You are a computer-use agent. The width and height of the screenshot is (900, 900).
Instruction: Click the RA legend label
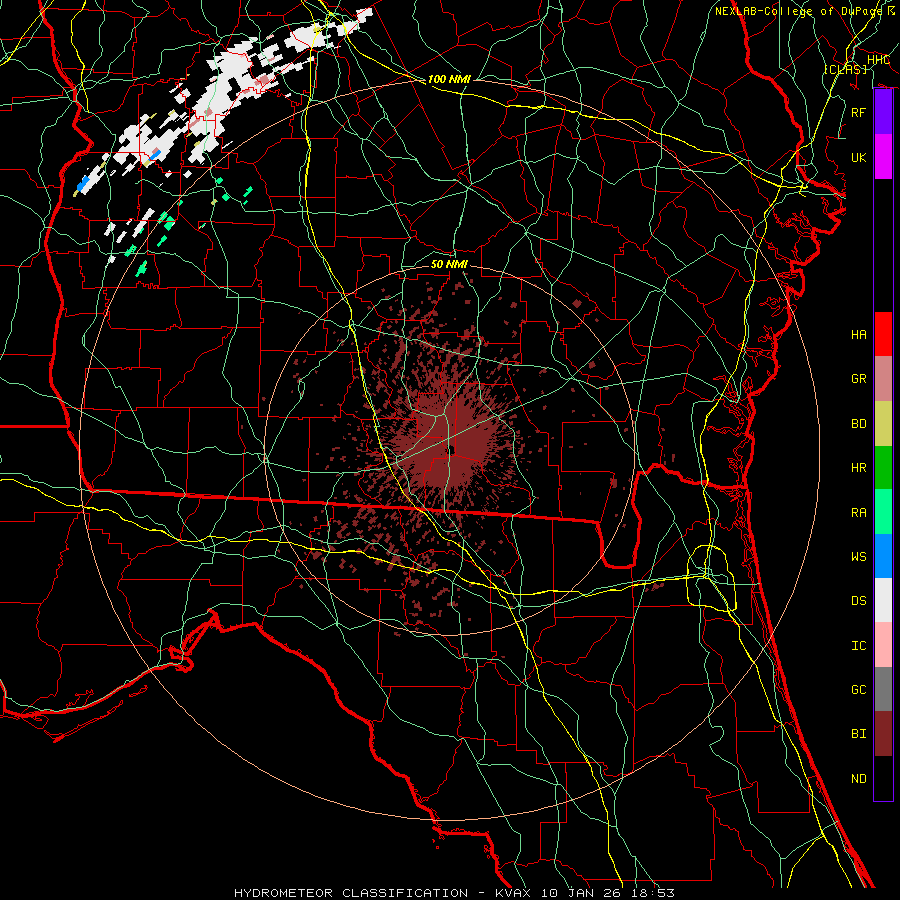point(859,512)
